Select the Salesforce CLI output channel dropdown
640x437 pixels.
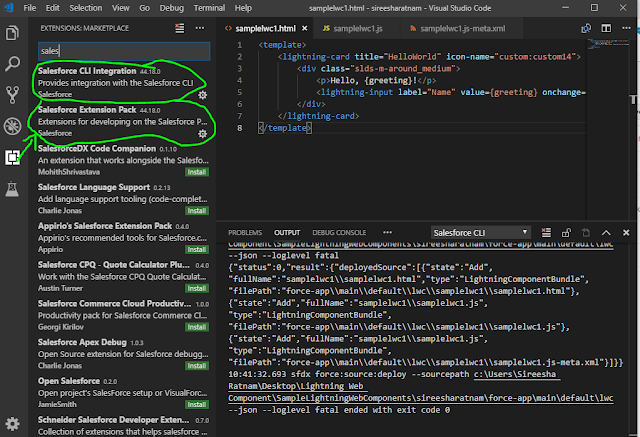pyautogui.click(x=481, y=233)
